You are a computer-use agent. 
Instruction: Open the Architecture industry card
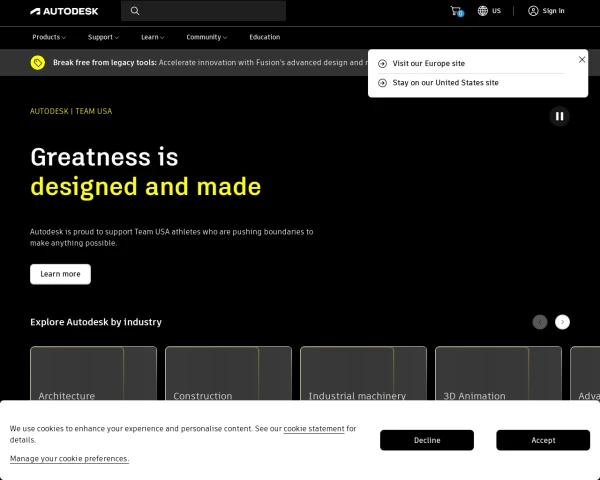click(93, 373)
